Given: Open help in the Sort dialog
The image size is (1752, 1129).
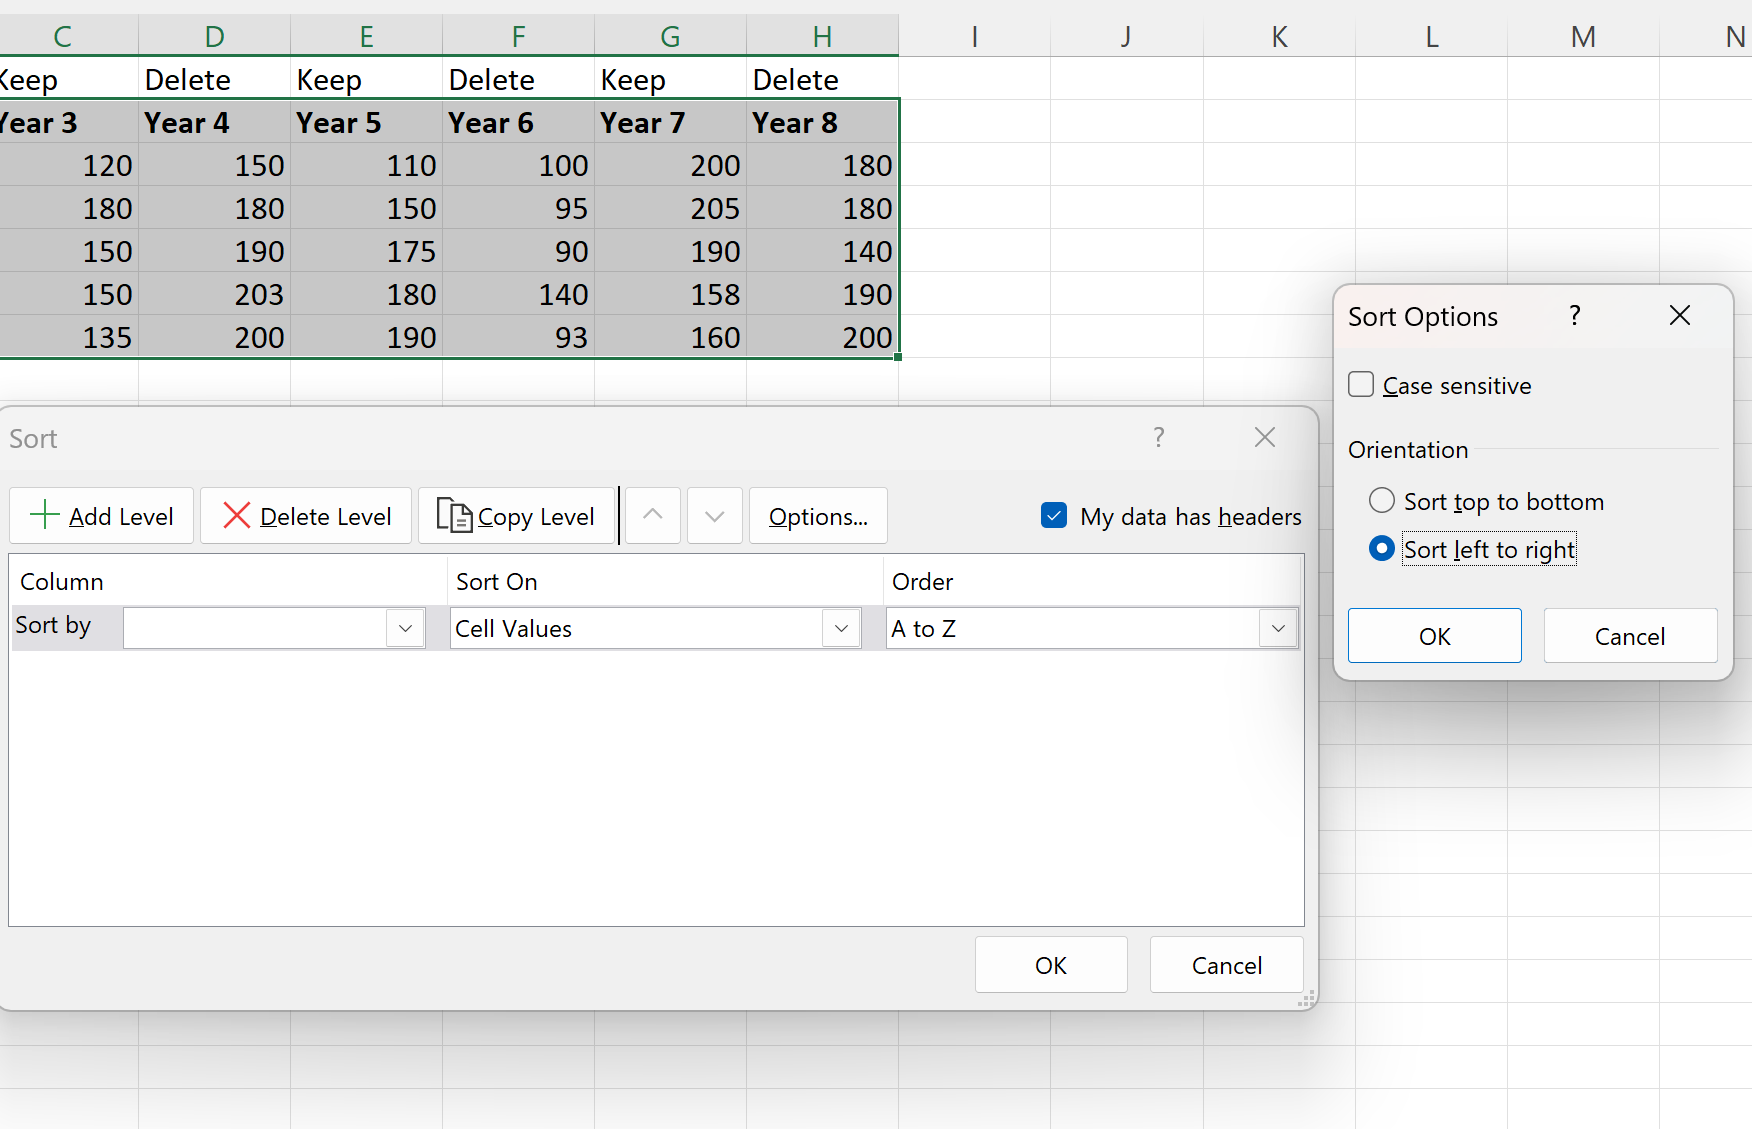Looking at the screenshot, I should [x=1159, y=437].
